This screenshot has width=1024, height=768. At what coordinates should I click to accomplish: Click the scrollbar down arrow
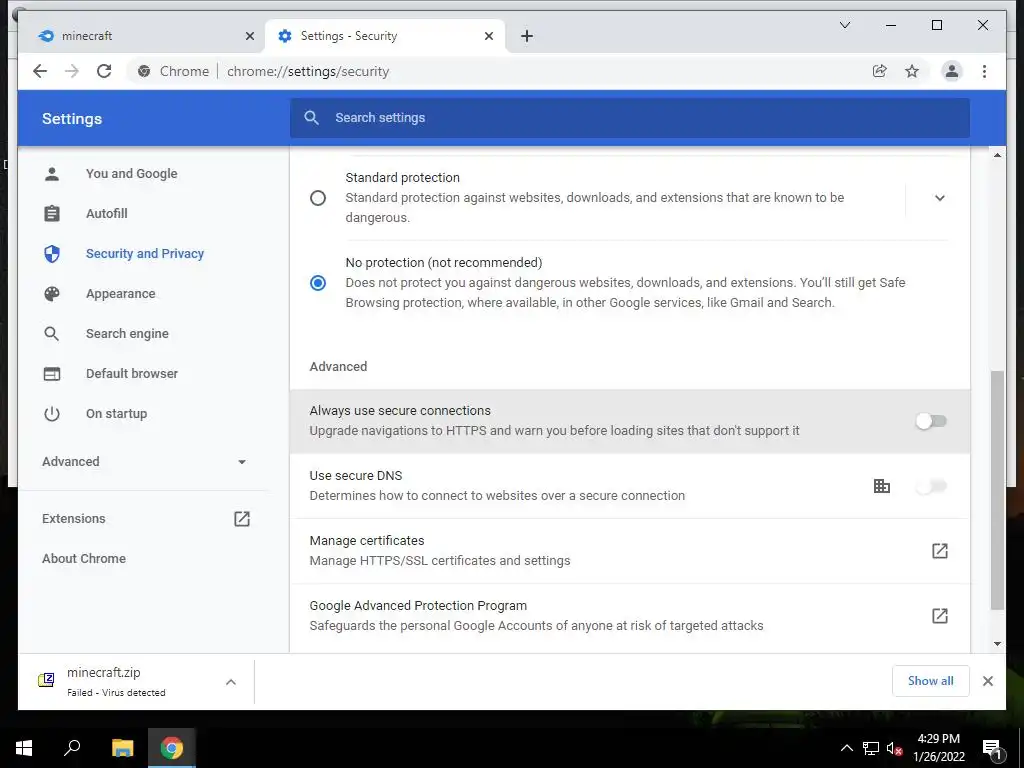pyautogui.click(x=997, y=643)
